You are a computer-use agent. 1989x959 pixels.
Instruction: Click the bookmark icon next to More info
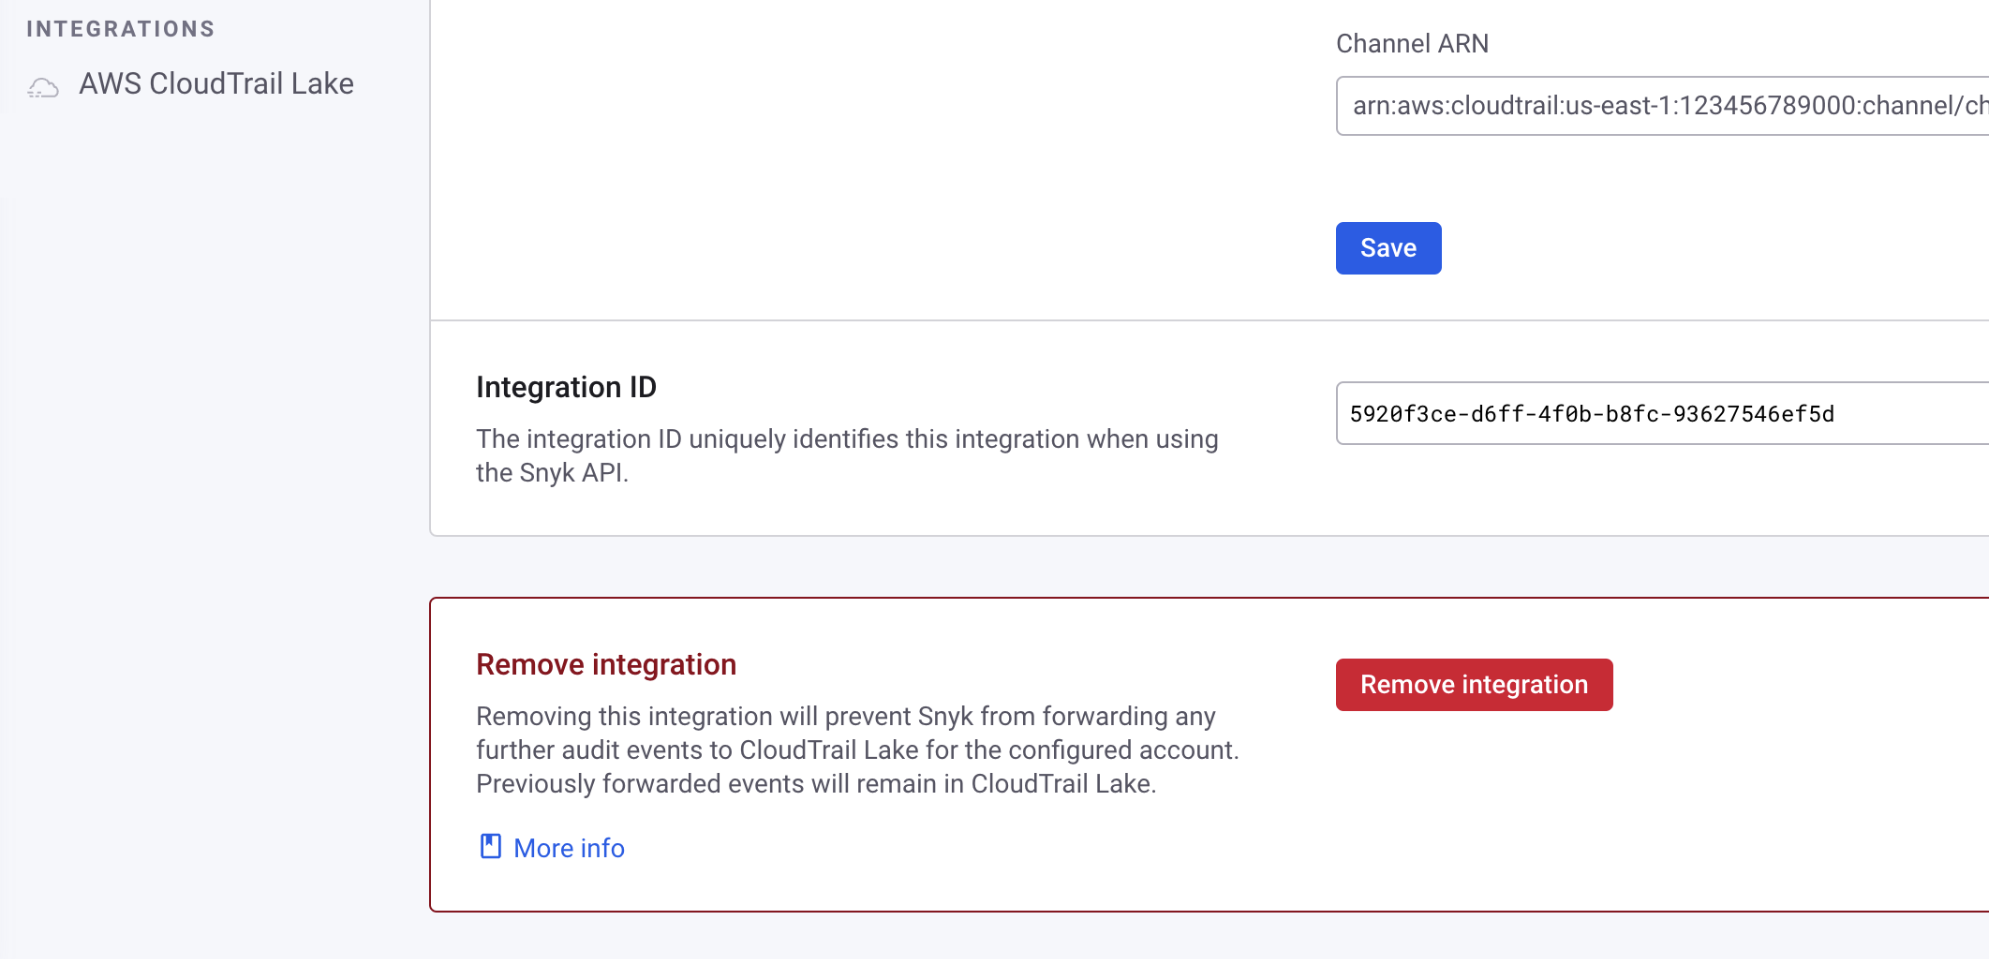click(489, 847)
